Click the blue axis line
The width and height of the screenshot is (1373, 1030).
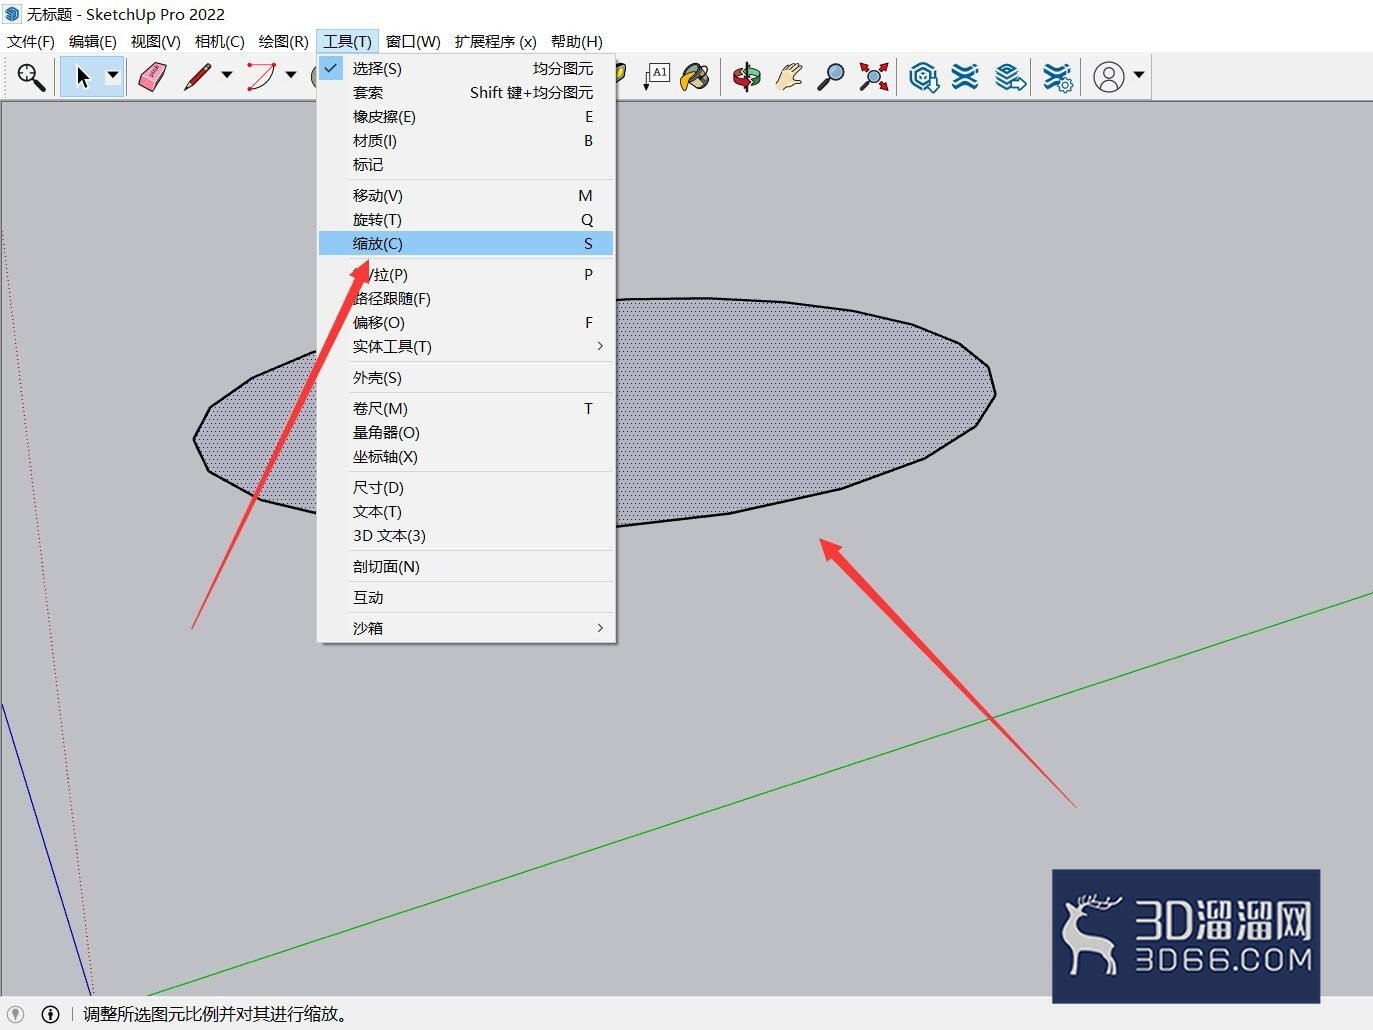click(x=45, y=850)
